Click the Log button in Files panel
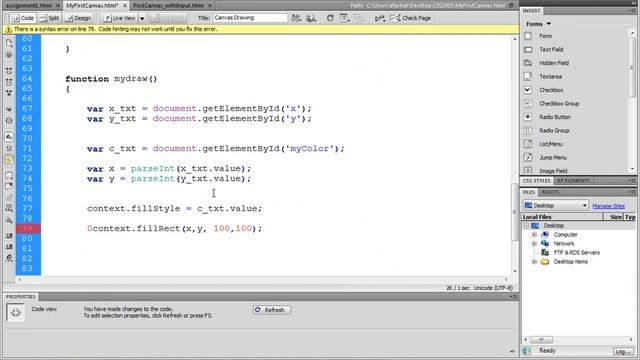Screen dimensions: 640x360 click(x=622, y=351)
